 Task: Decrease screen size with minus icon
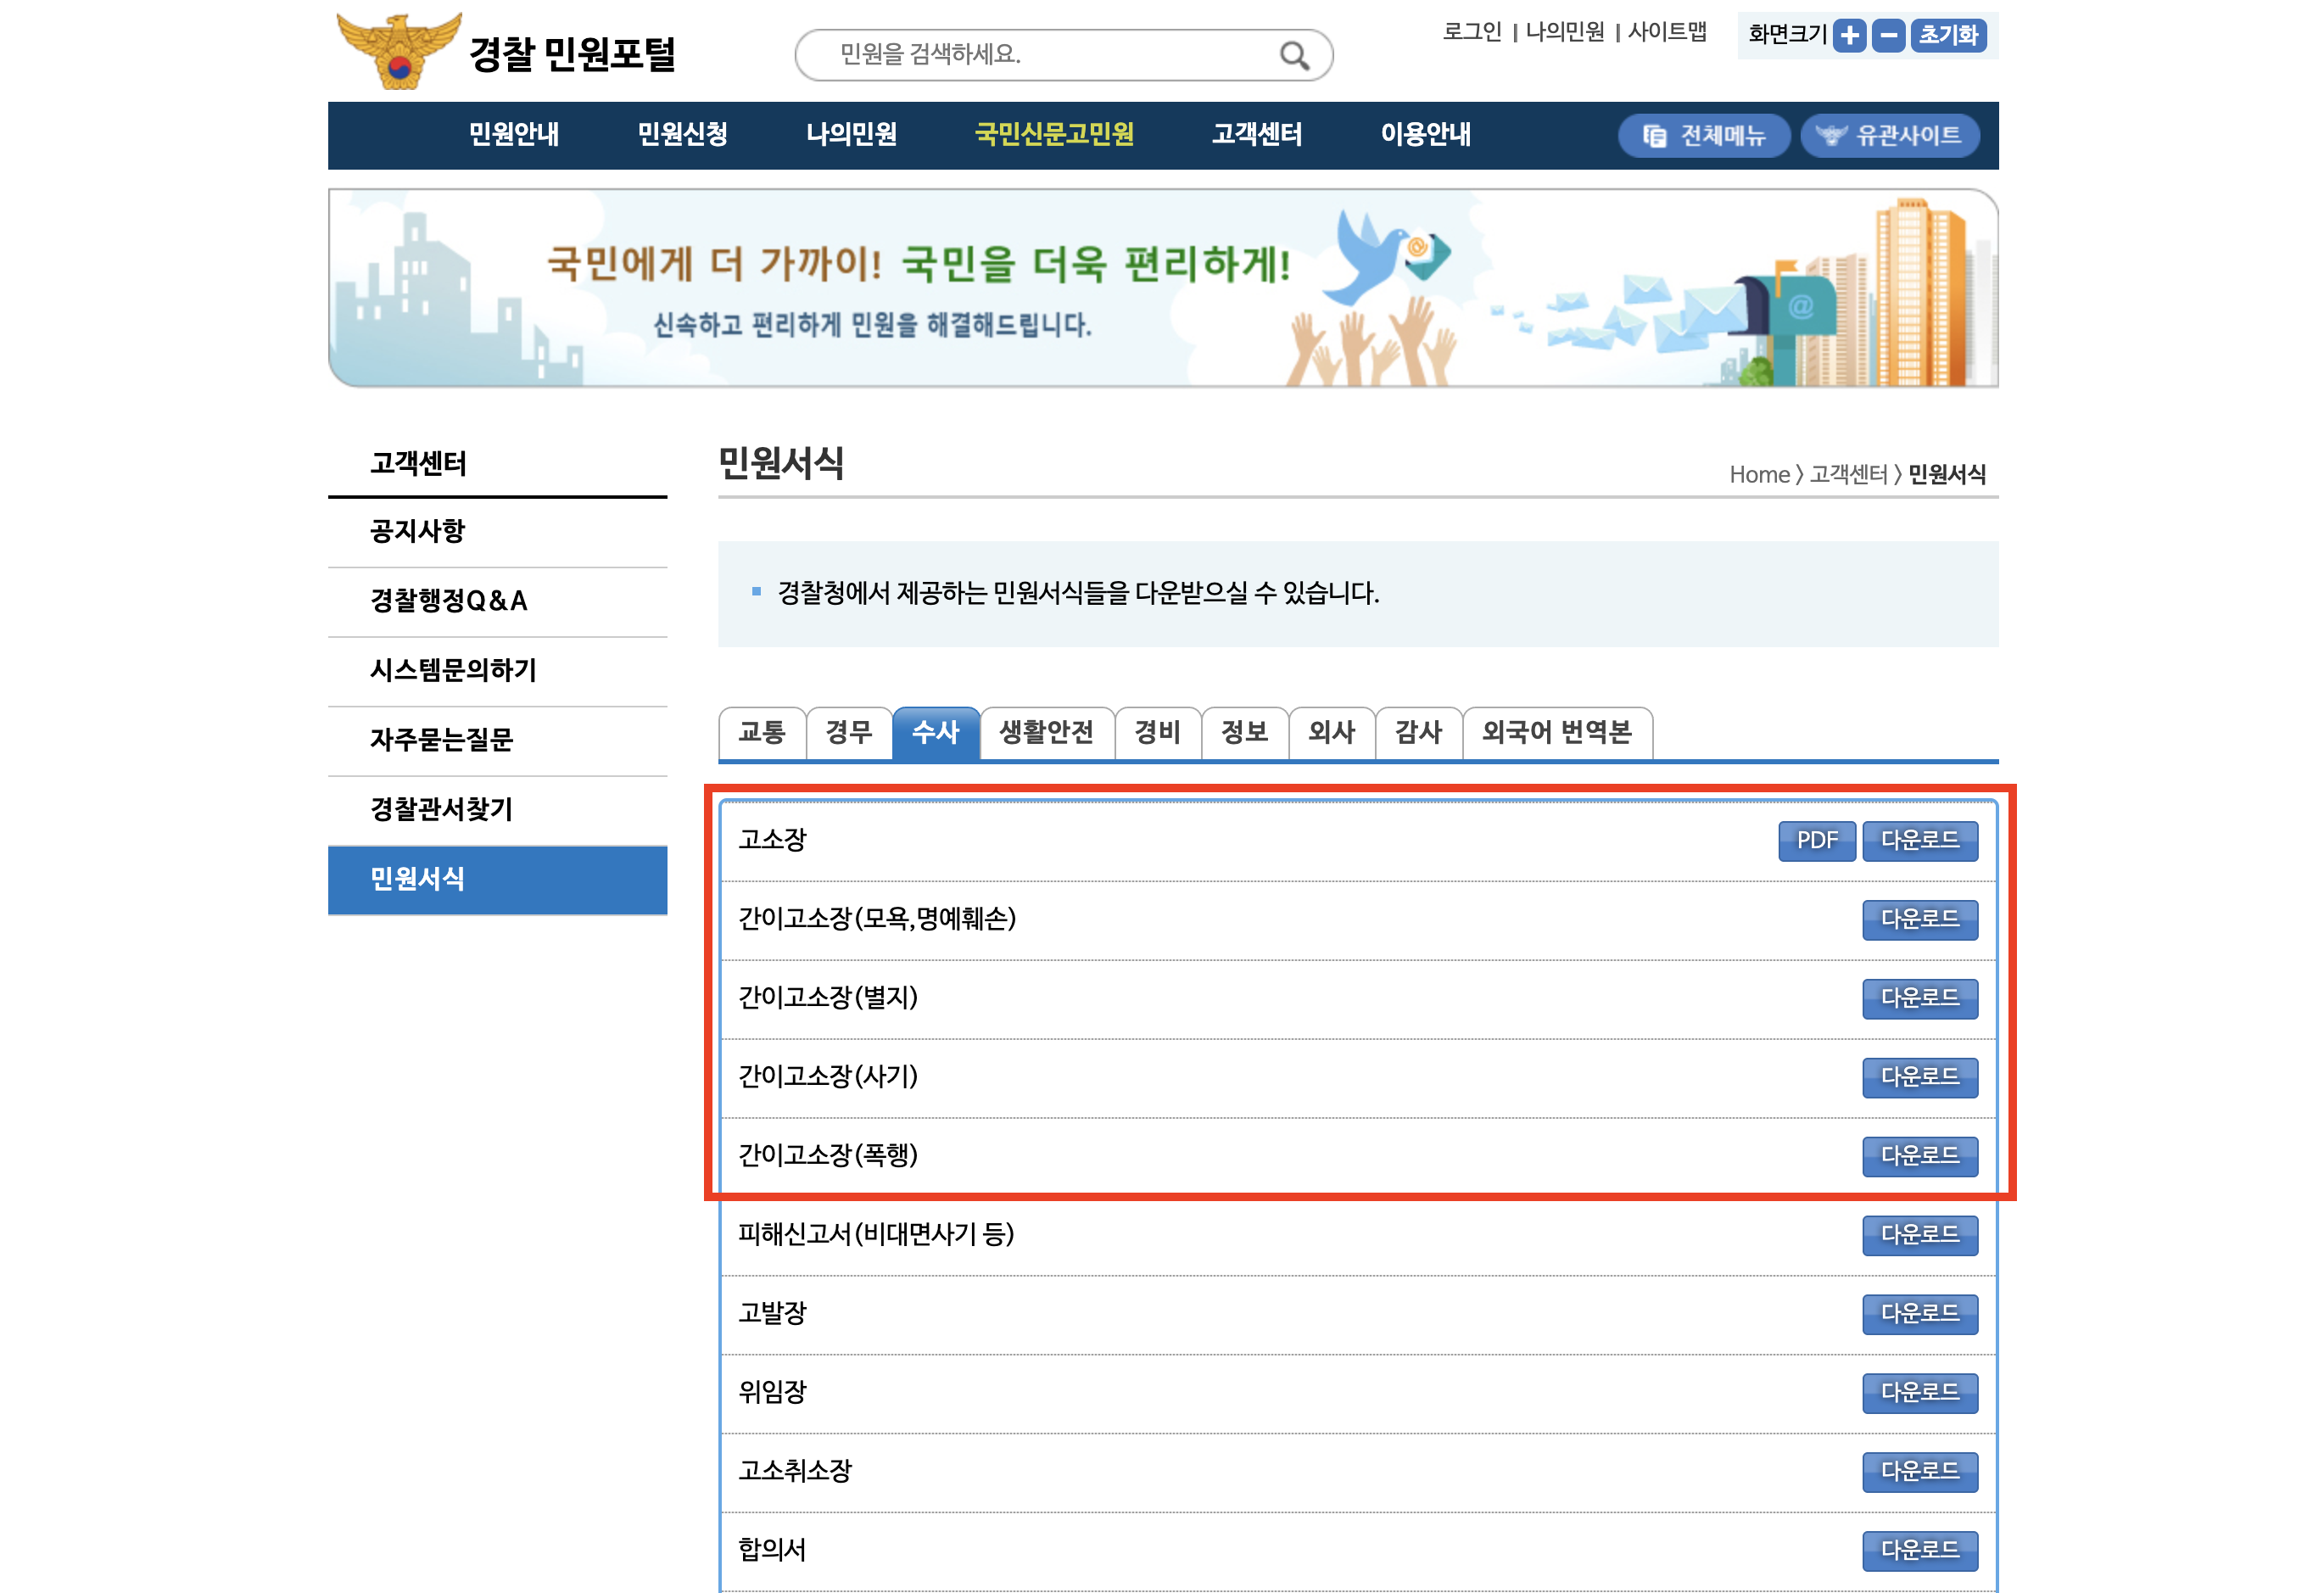(1887, 36)
